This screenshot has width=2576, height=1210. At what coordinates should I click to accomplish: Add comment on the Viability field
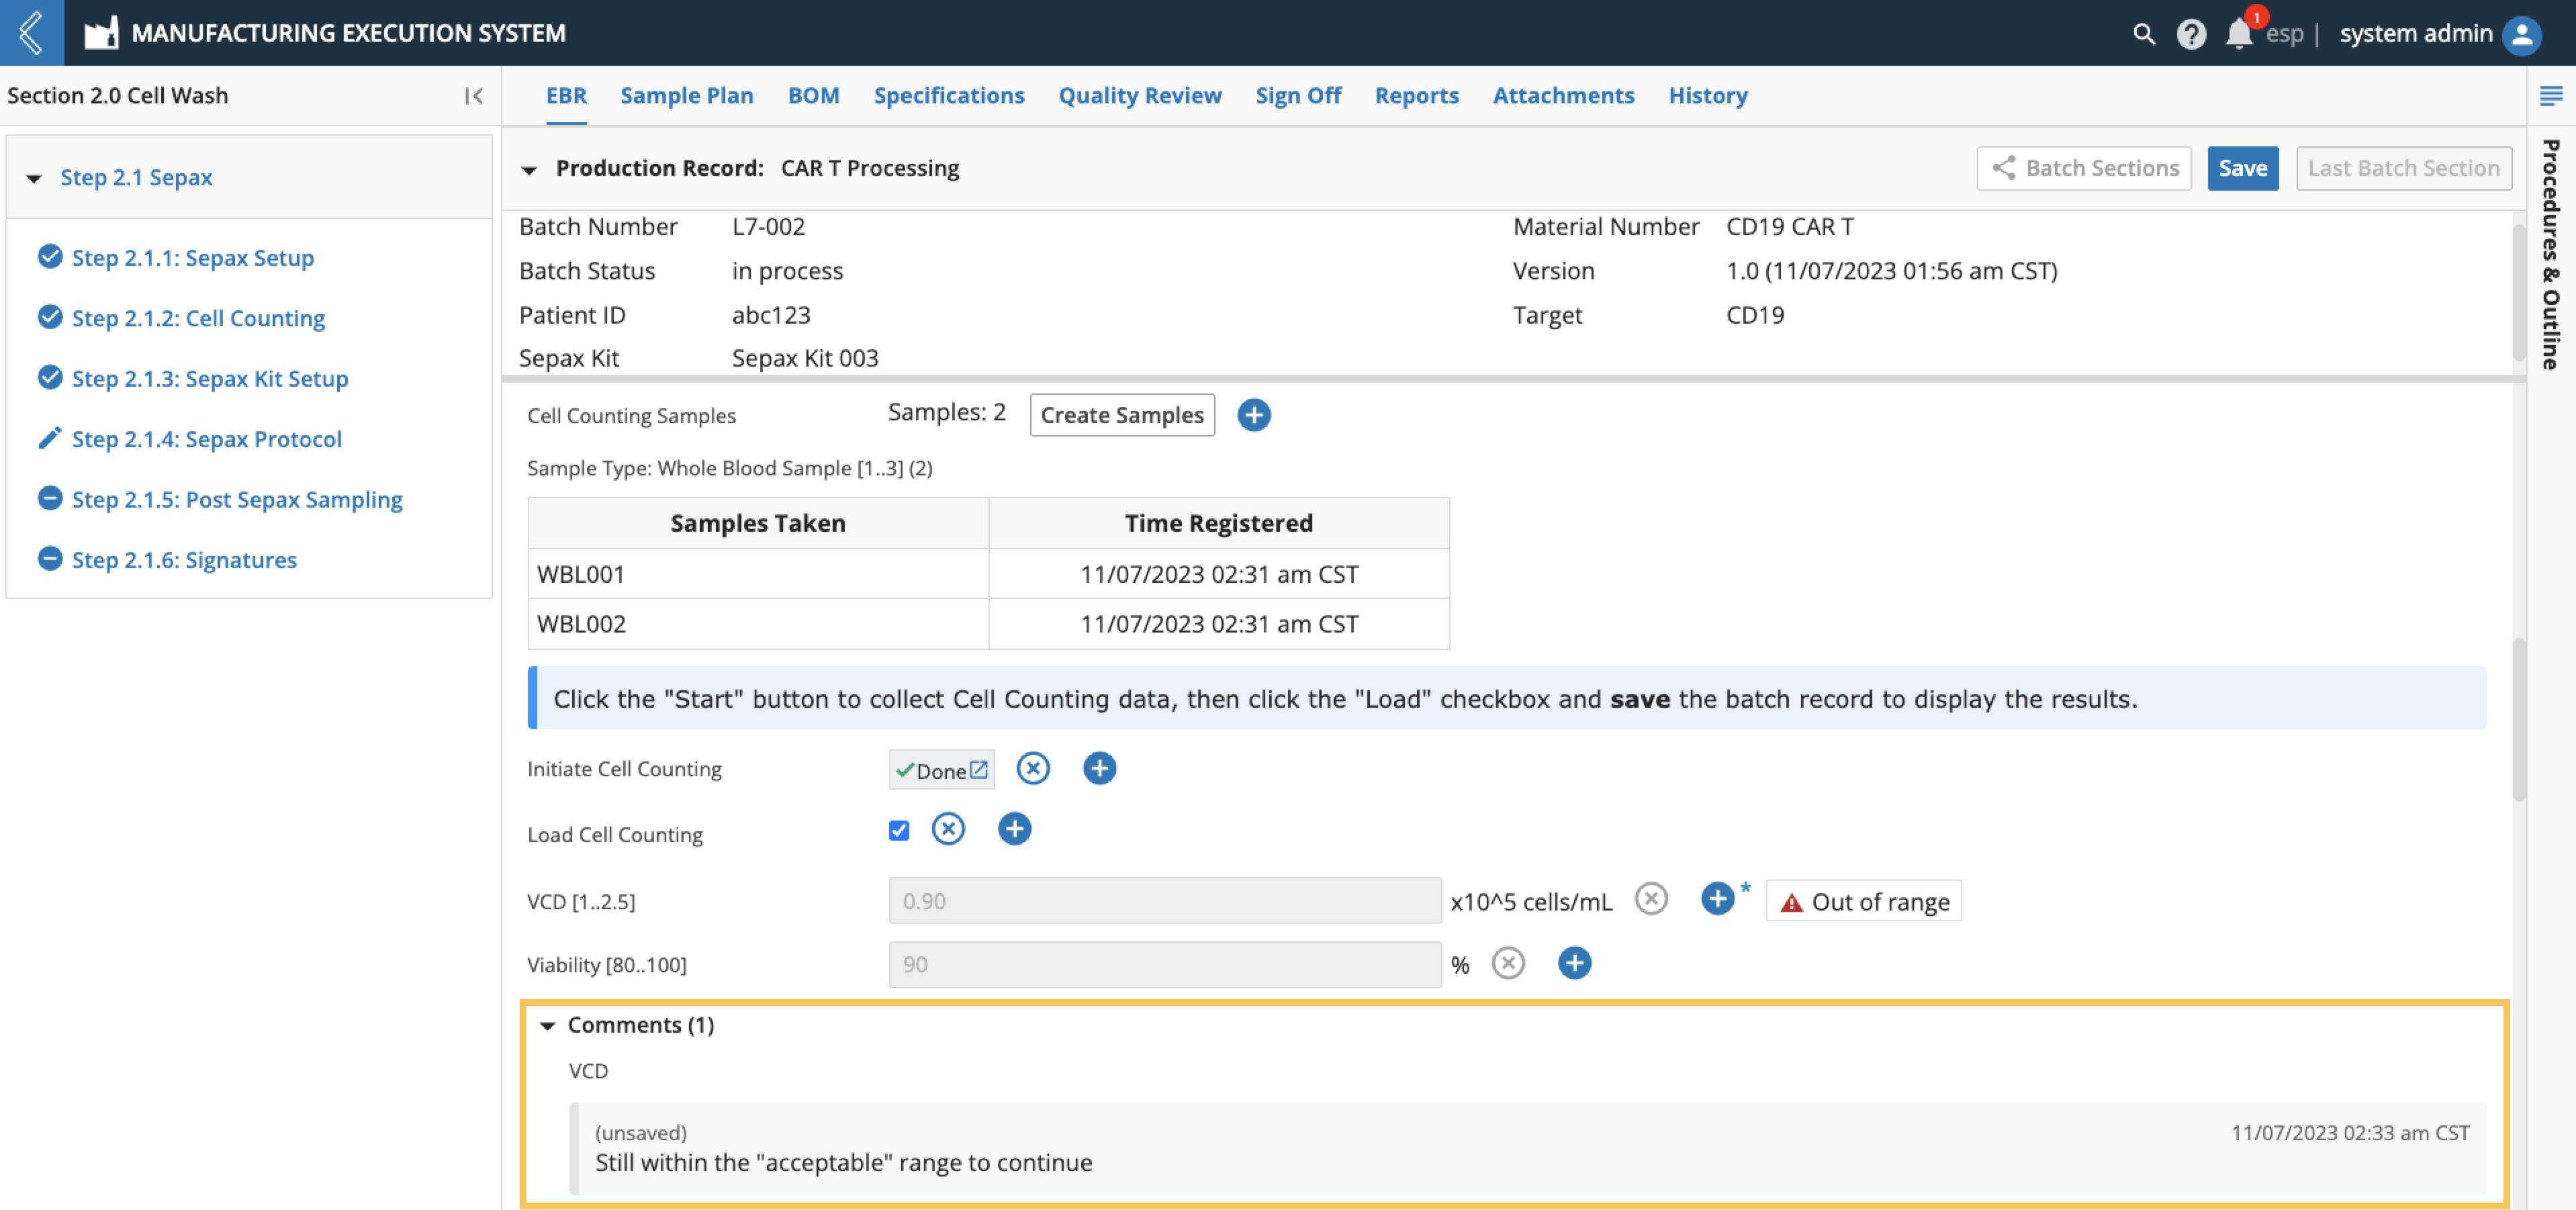[1574, 963]
